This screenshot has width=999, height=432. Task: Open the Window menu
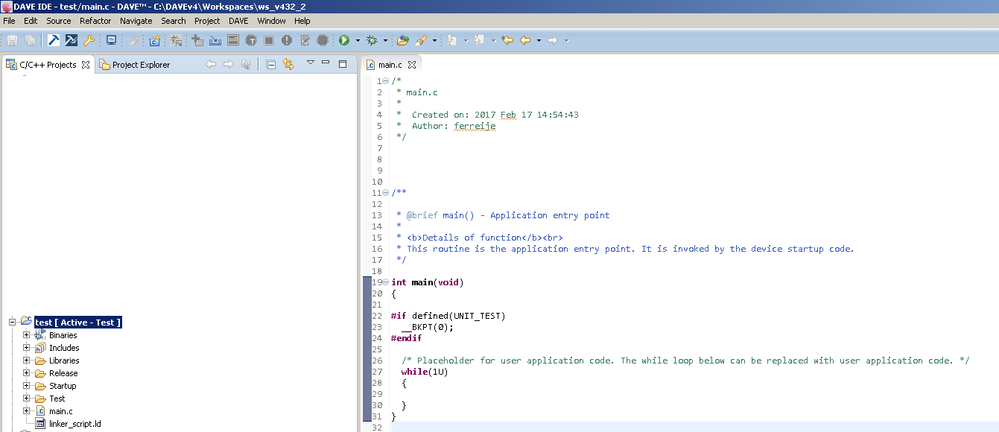[271, 20]
